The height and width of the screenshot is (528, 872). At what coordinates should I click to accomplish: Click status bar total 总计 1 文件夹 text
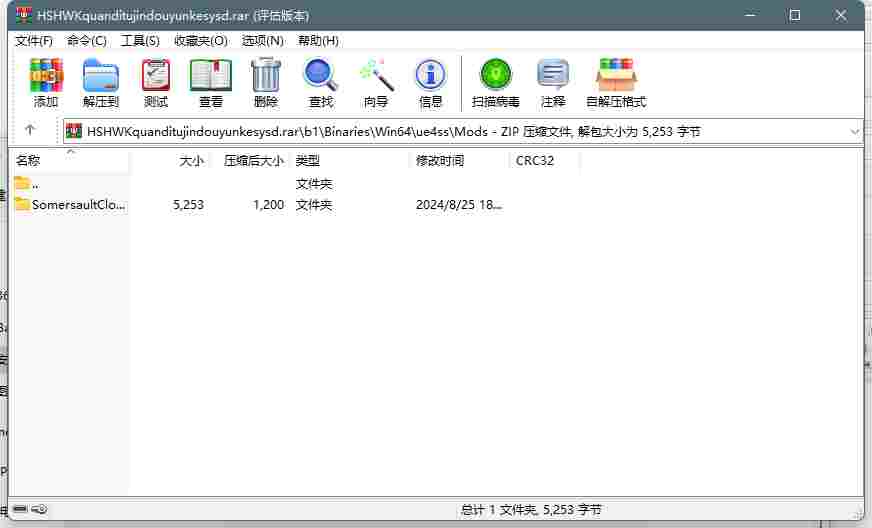[531, 509]
